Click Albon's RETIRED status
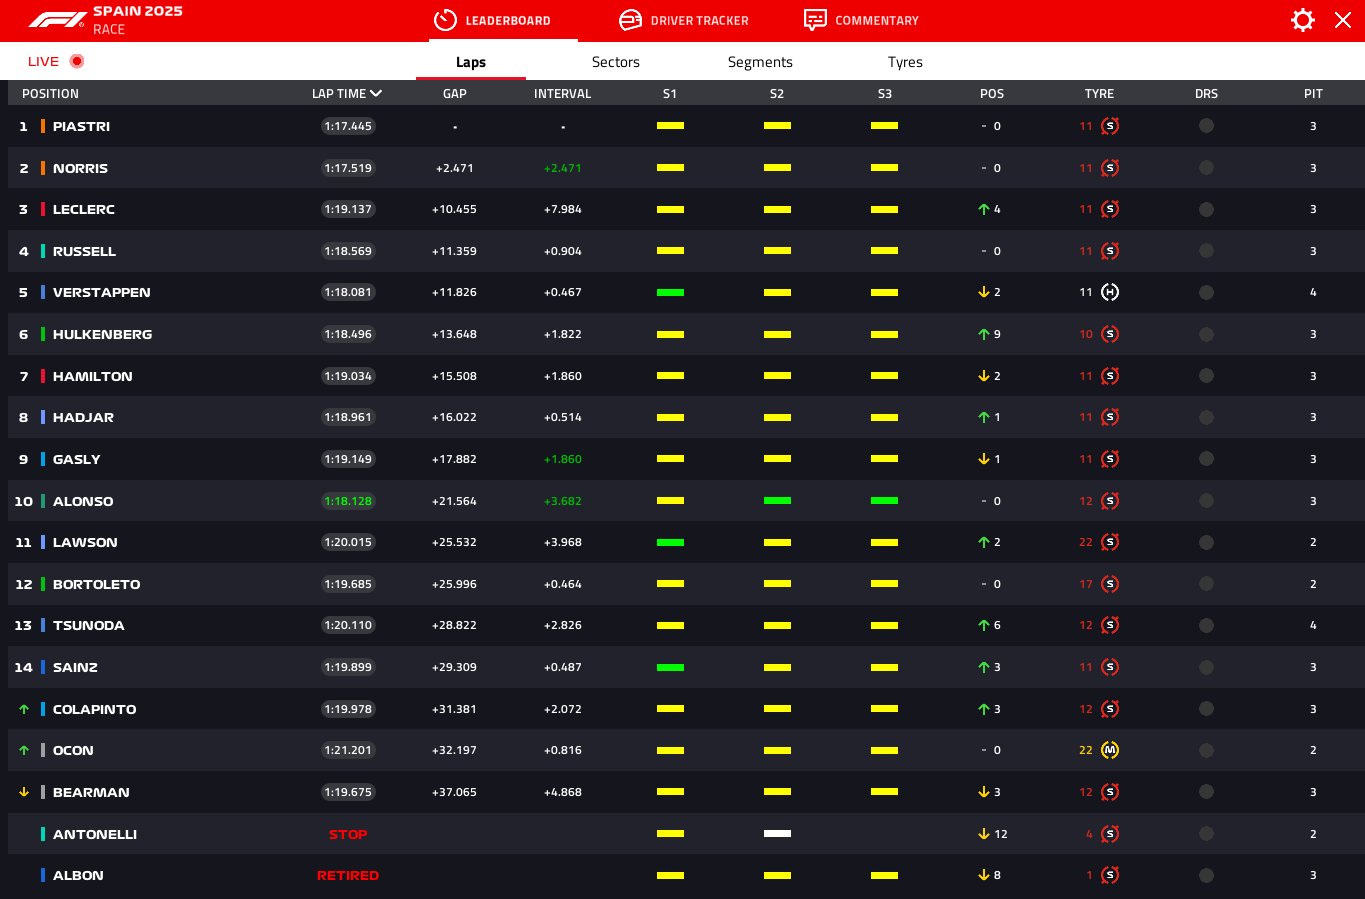 (x=348, y=875)
